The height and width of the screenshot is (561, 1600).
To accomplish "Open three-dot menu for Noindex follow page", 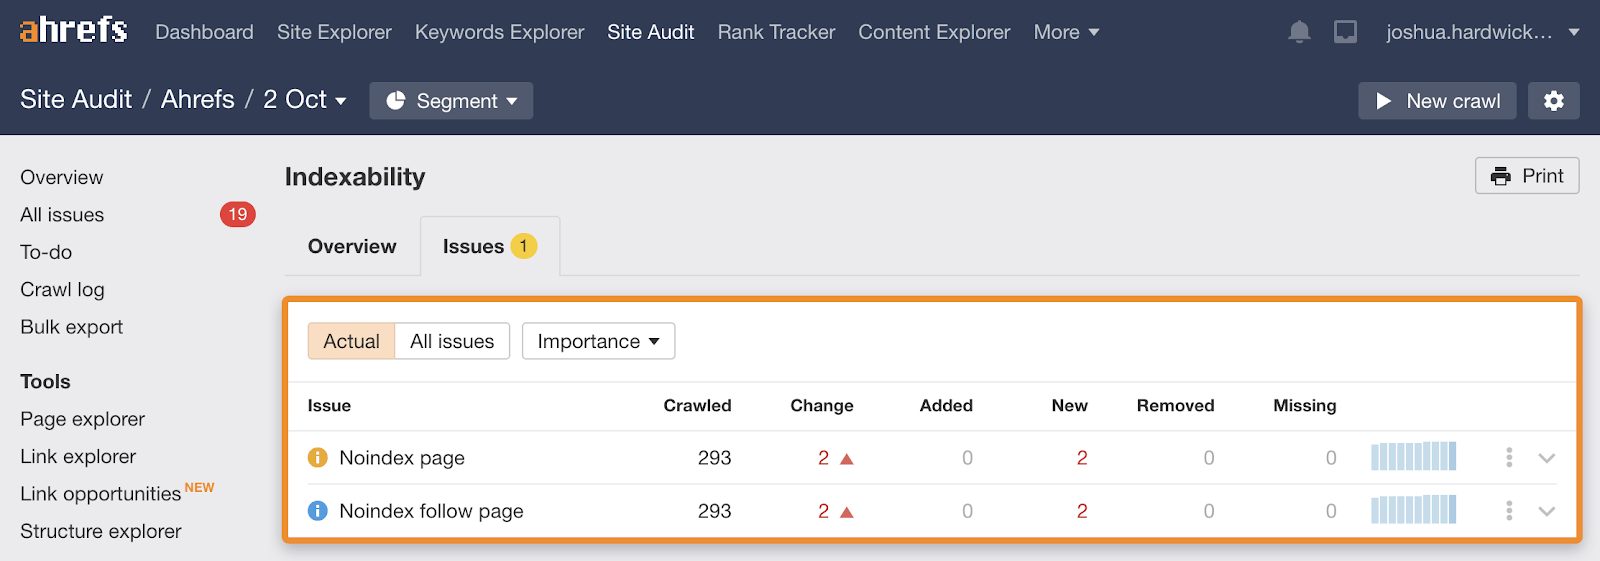I will coord(1509,511).
